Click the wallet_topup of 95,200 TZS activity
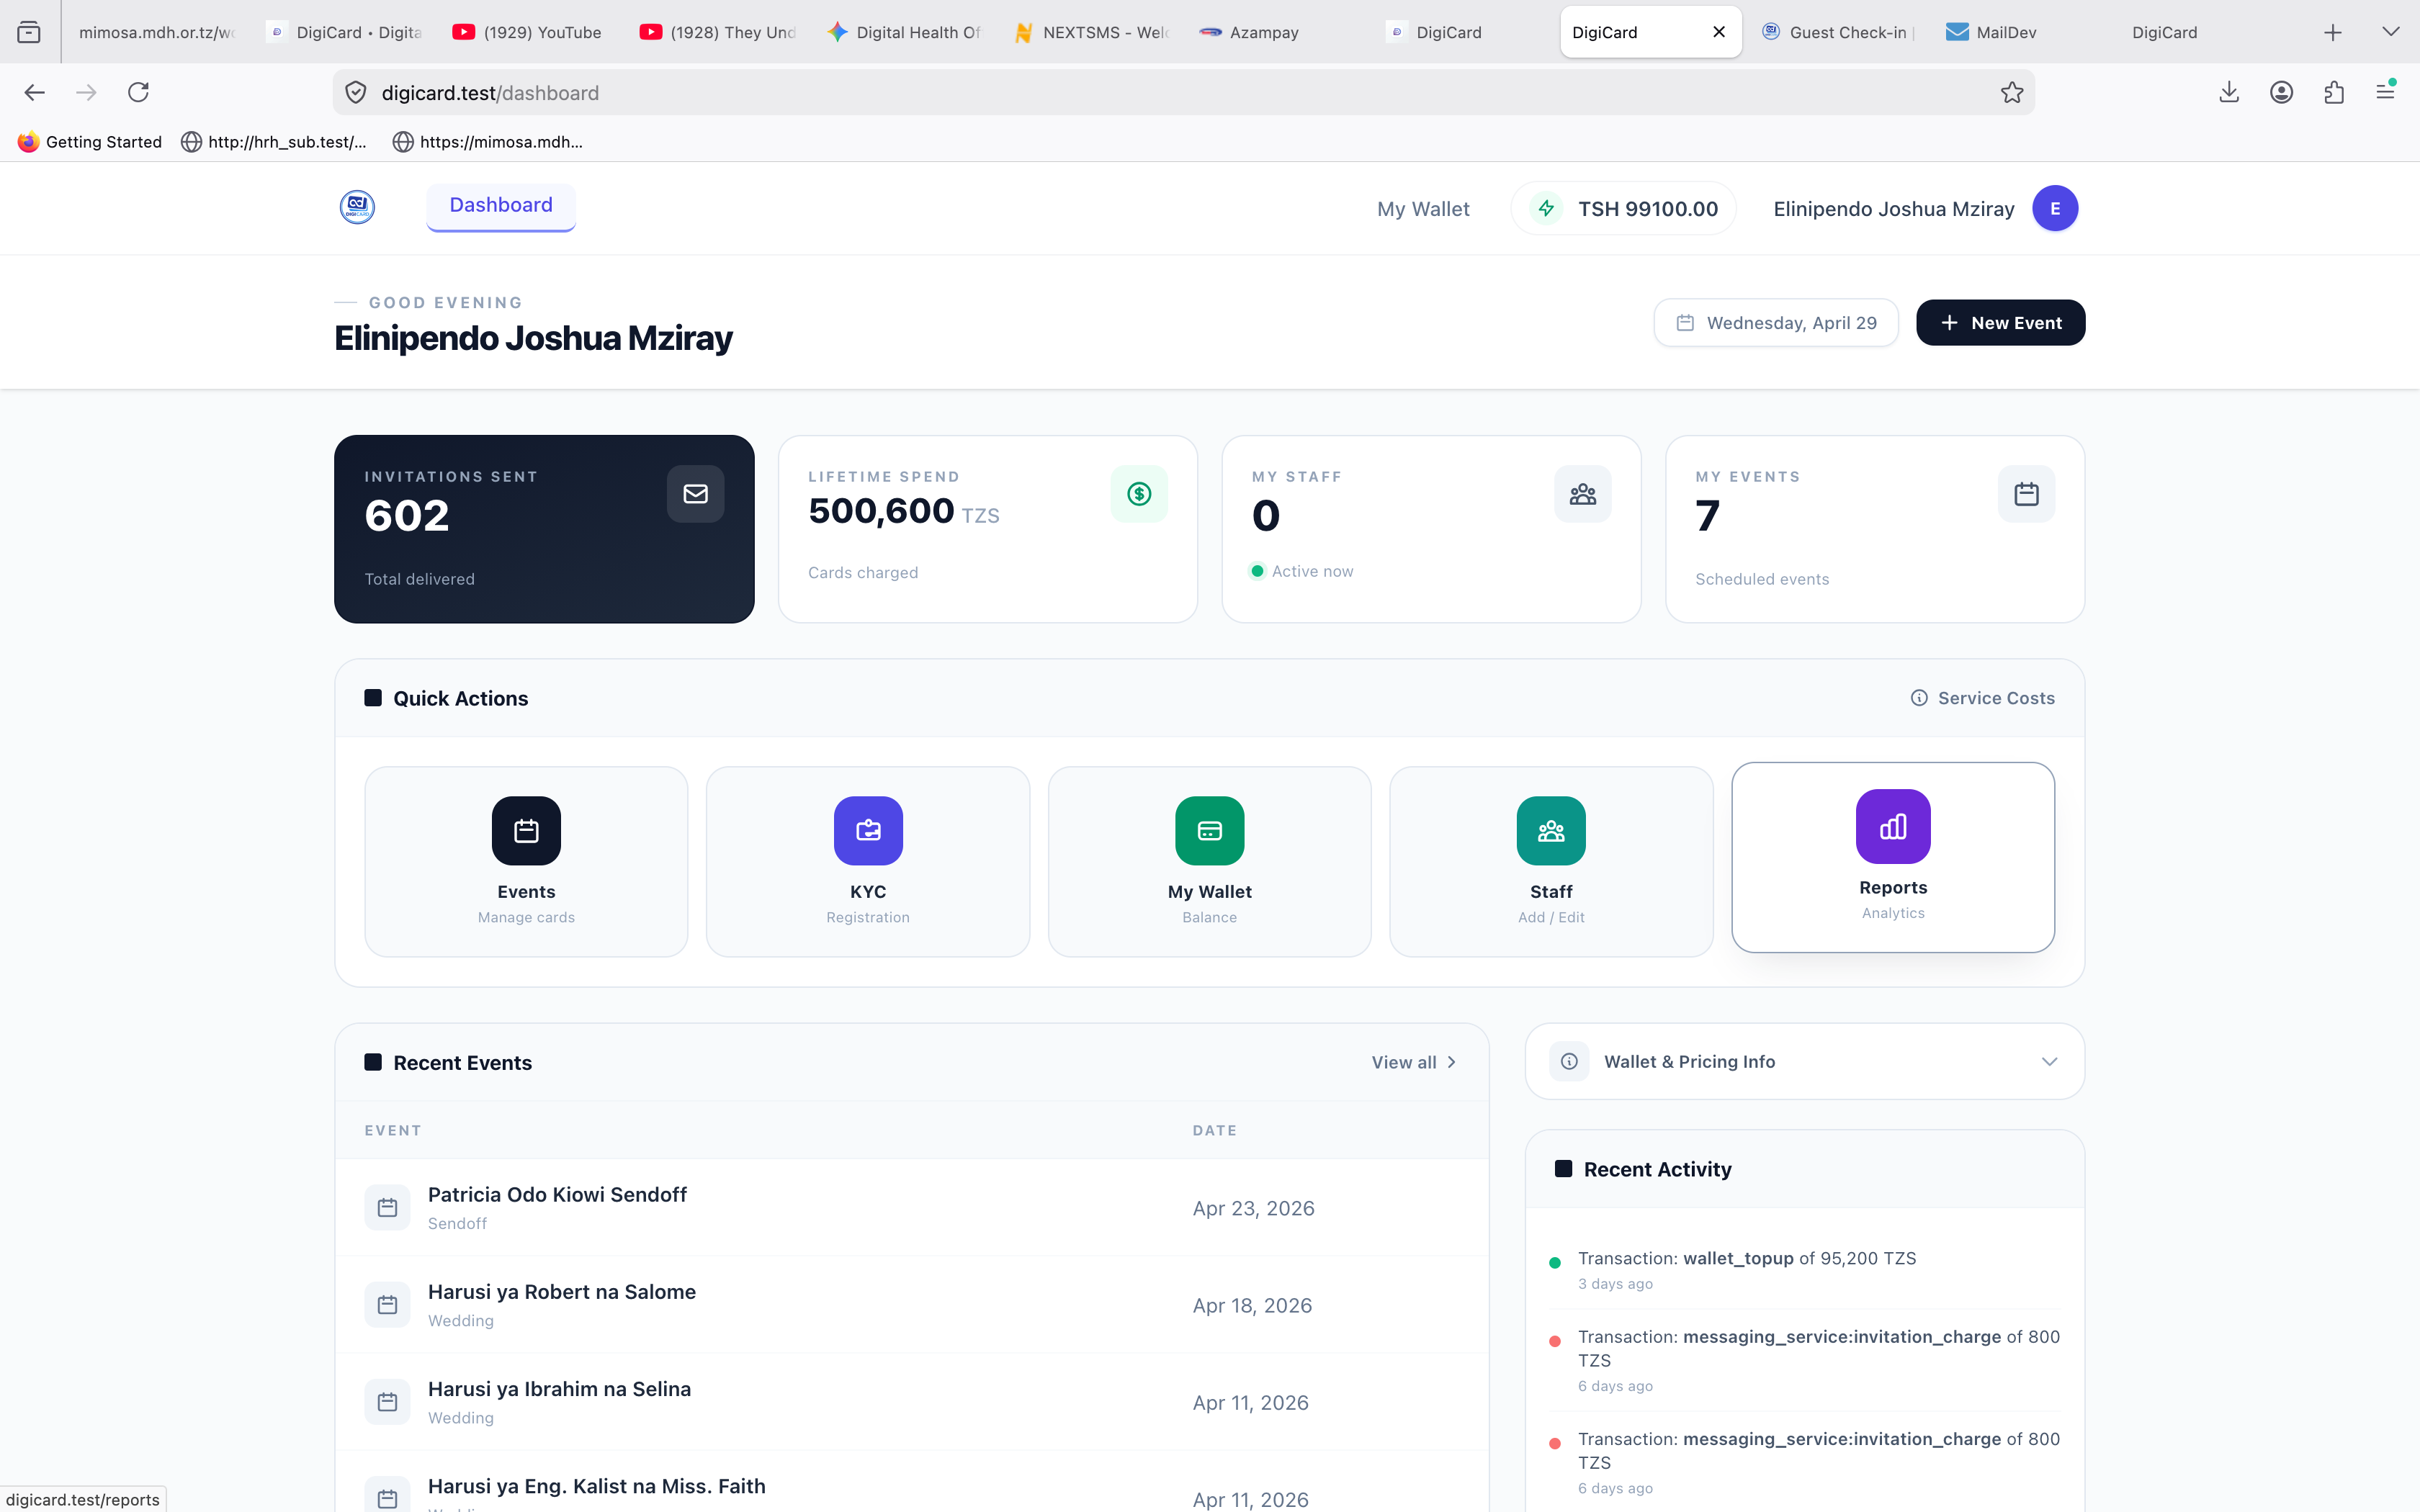This screenshot has width=2420, height=1512. [1805, 1270]
